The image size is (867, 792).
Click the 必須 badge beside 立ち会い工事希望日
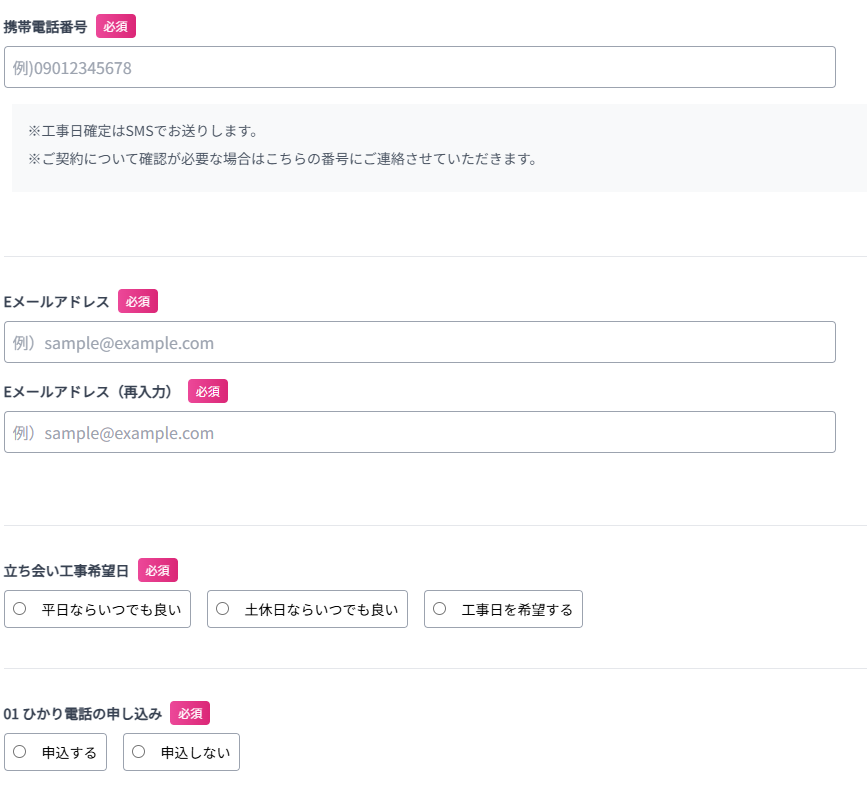point(158,570)
